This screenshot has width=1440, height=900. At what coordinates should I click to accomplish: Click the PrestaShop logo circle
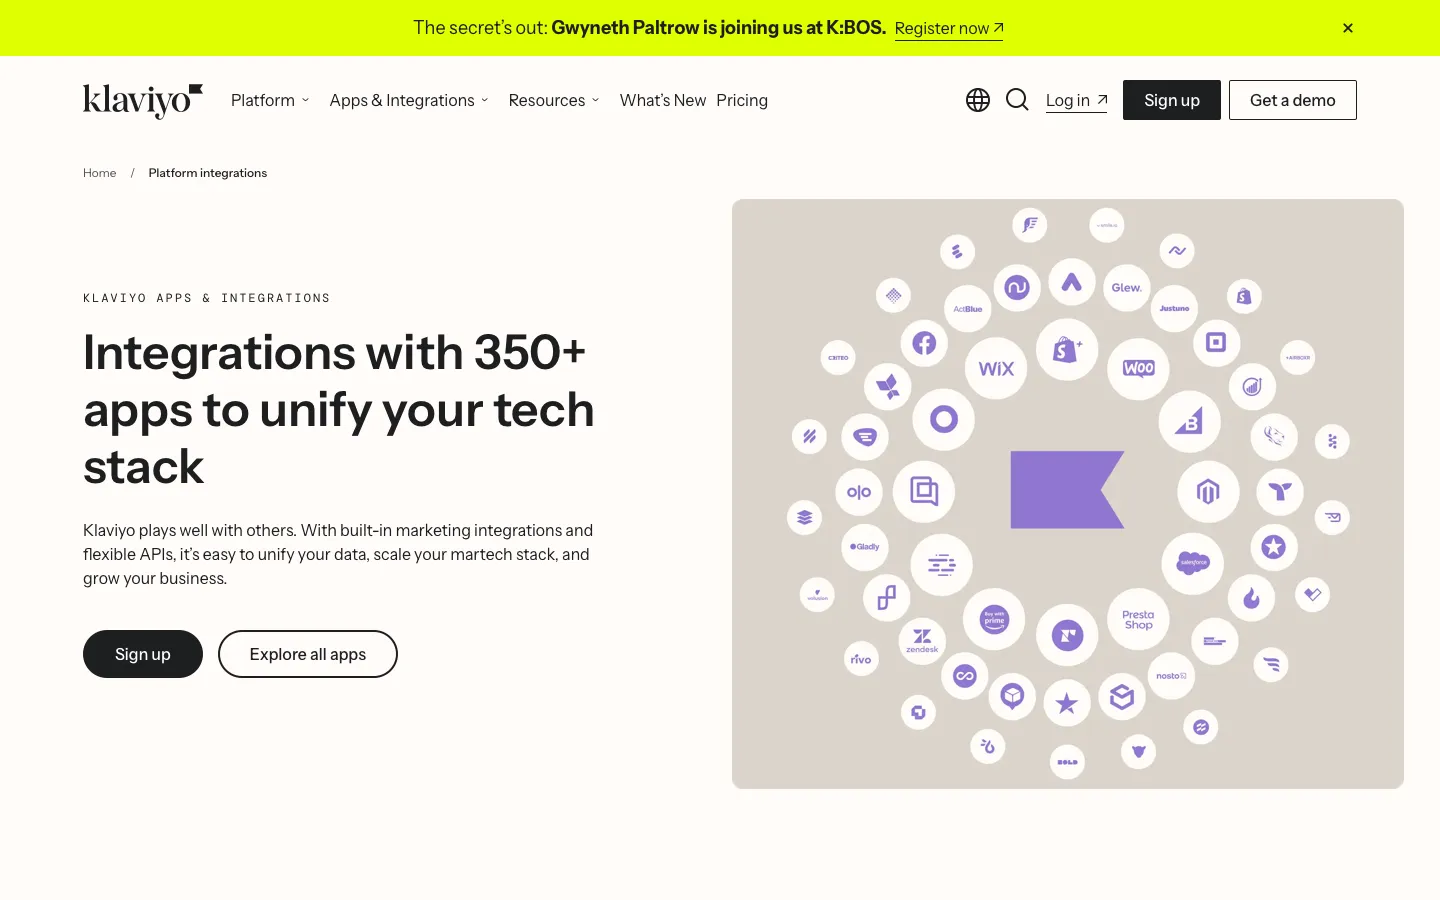click(x=1138, y=620)
